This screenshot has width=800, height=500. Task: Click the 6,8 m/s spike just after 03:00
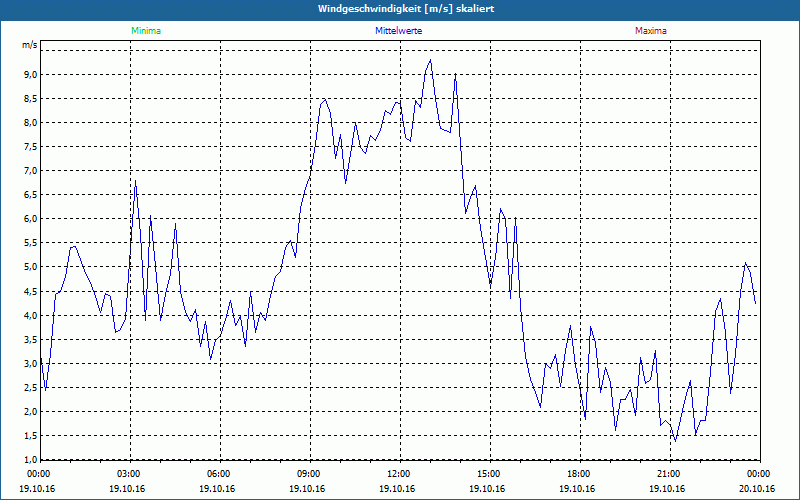point(135,181)
